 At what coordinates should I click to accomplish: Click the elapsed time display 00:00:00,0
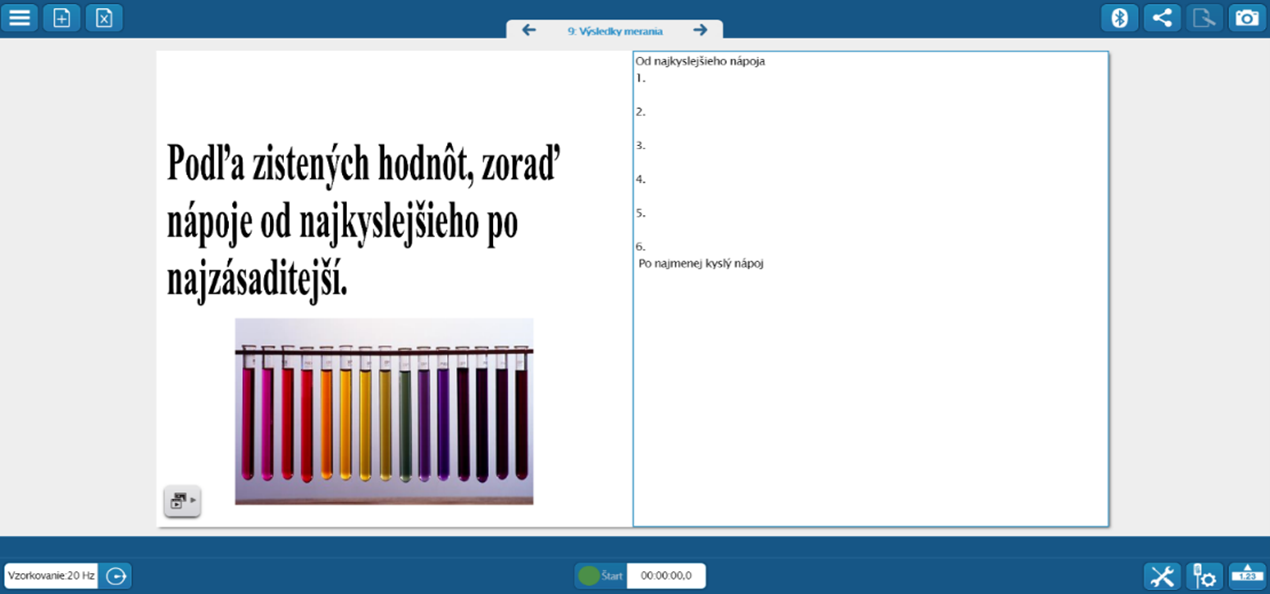pyautogui.click(x=666, y=576)
